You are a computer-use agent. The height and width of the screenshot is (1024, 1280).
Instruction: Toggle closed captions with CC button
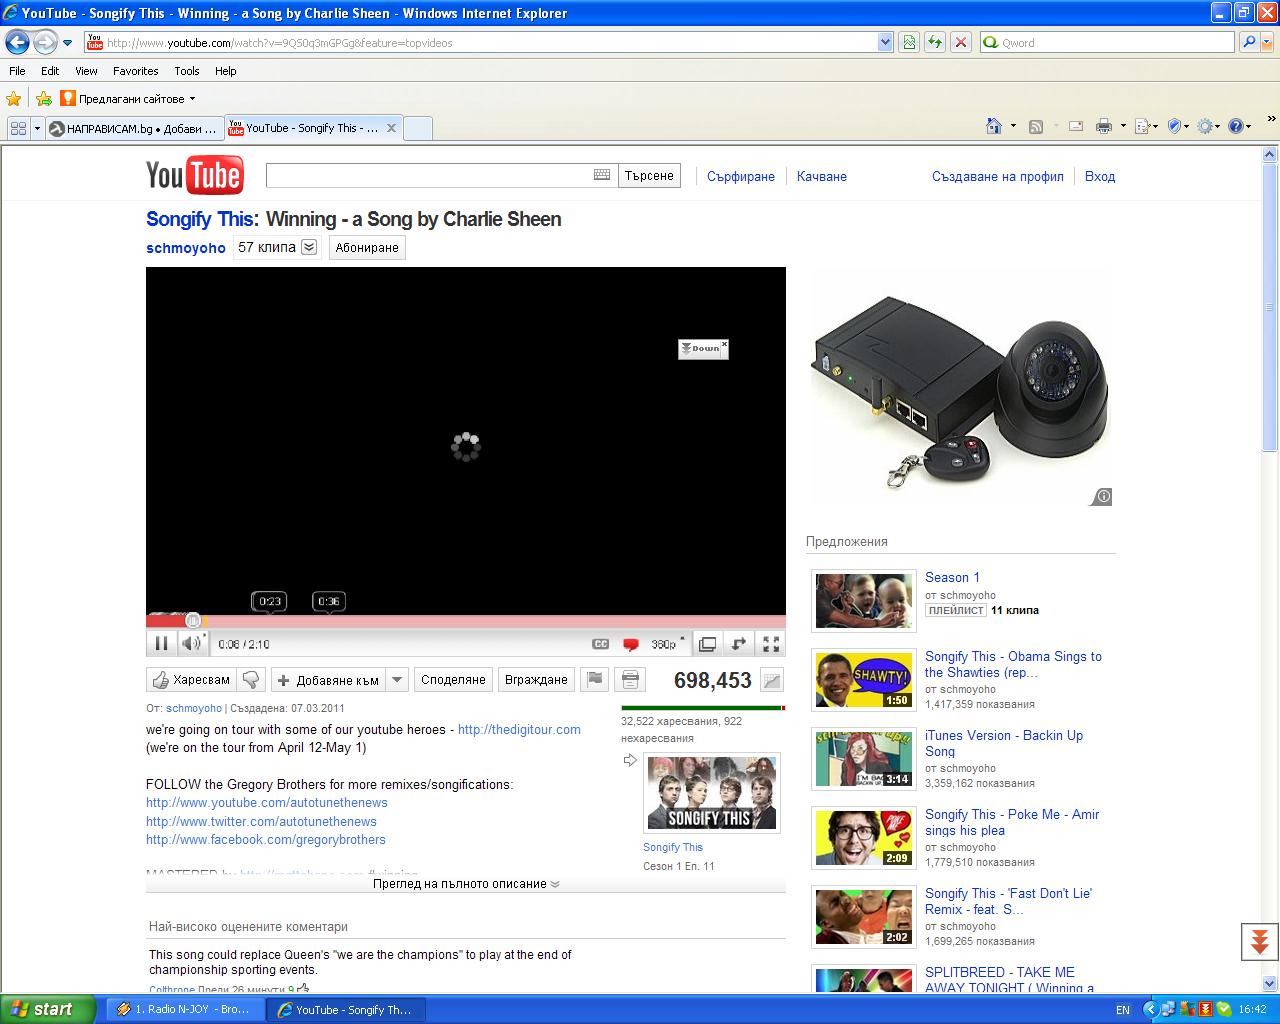click(600, 644)
